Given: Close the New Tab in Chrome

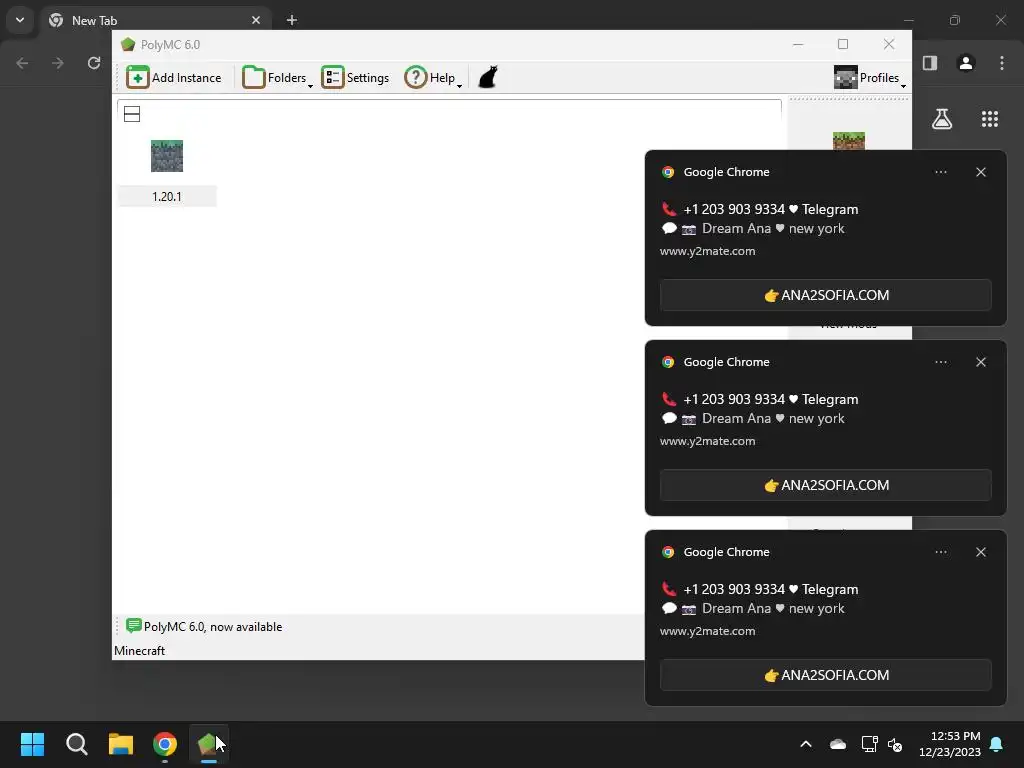Looking at the screenshot, I should pos(256,20).
